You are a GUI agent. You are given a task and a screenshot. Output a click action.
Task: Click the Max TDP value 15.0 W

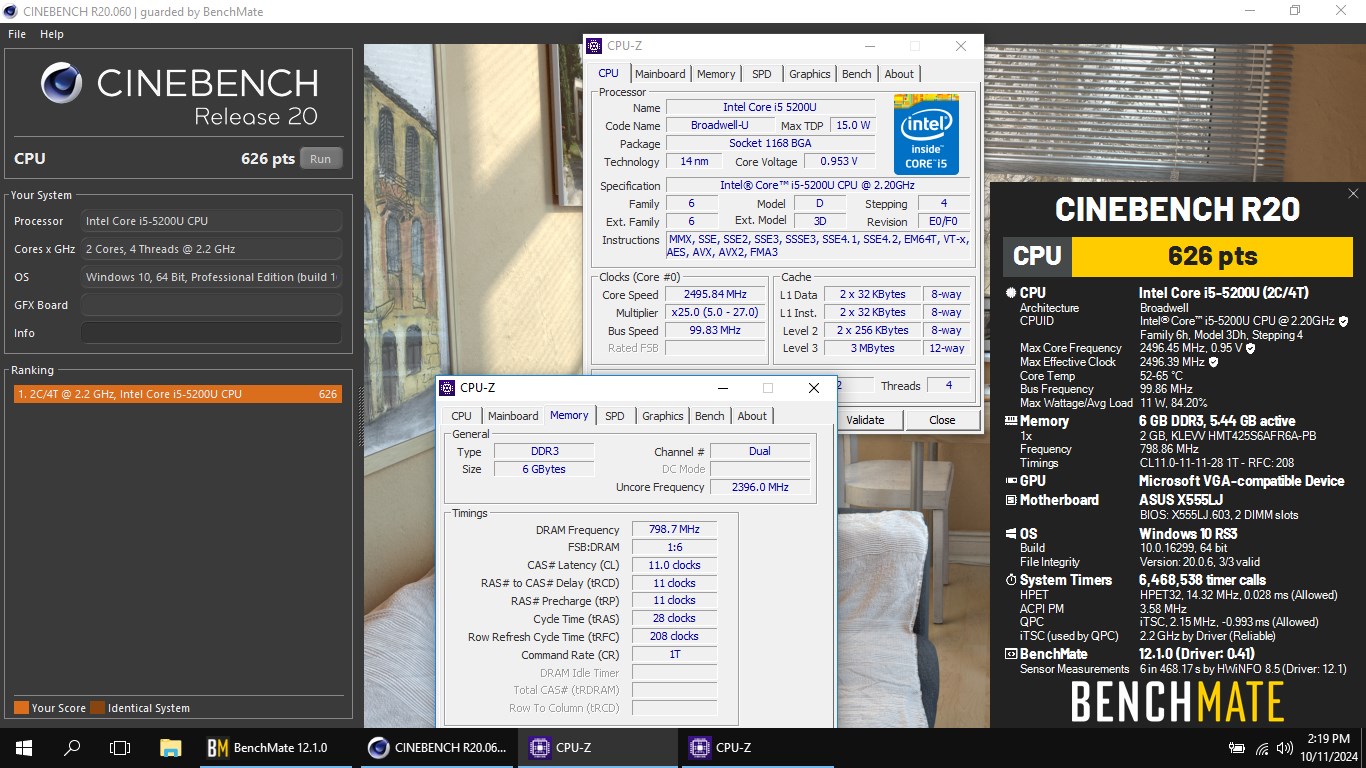tap(853, 126)
